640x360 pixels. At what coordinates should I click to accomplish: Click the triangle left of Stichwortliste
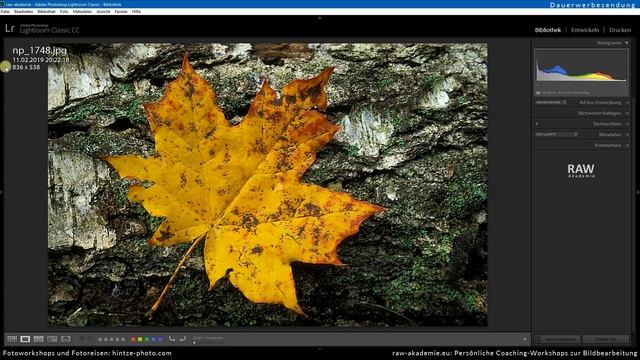[x=537, y=124]
